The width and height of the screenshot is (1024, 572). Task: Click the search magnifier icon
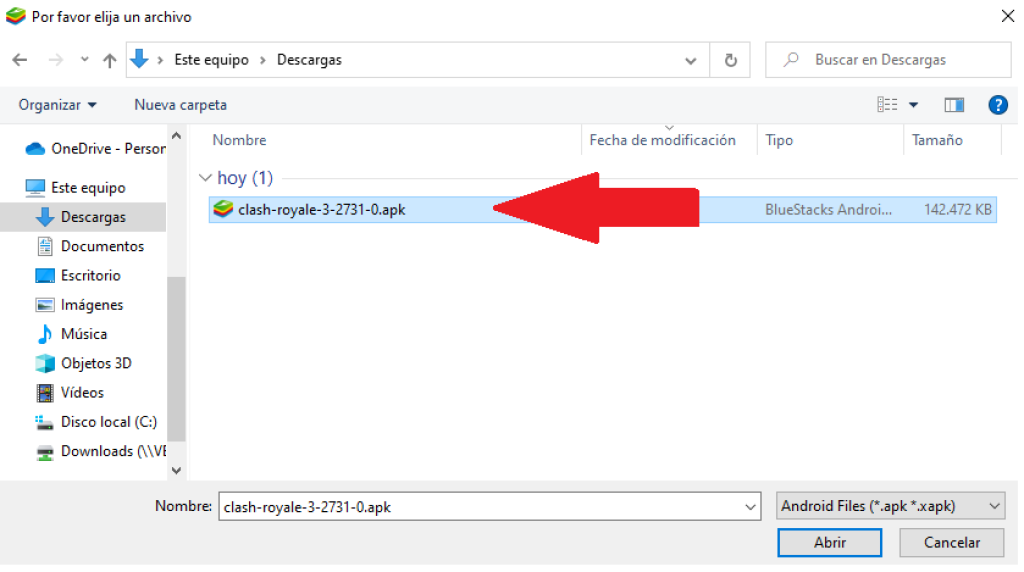(791, 60)
